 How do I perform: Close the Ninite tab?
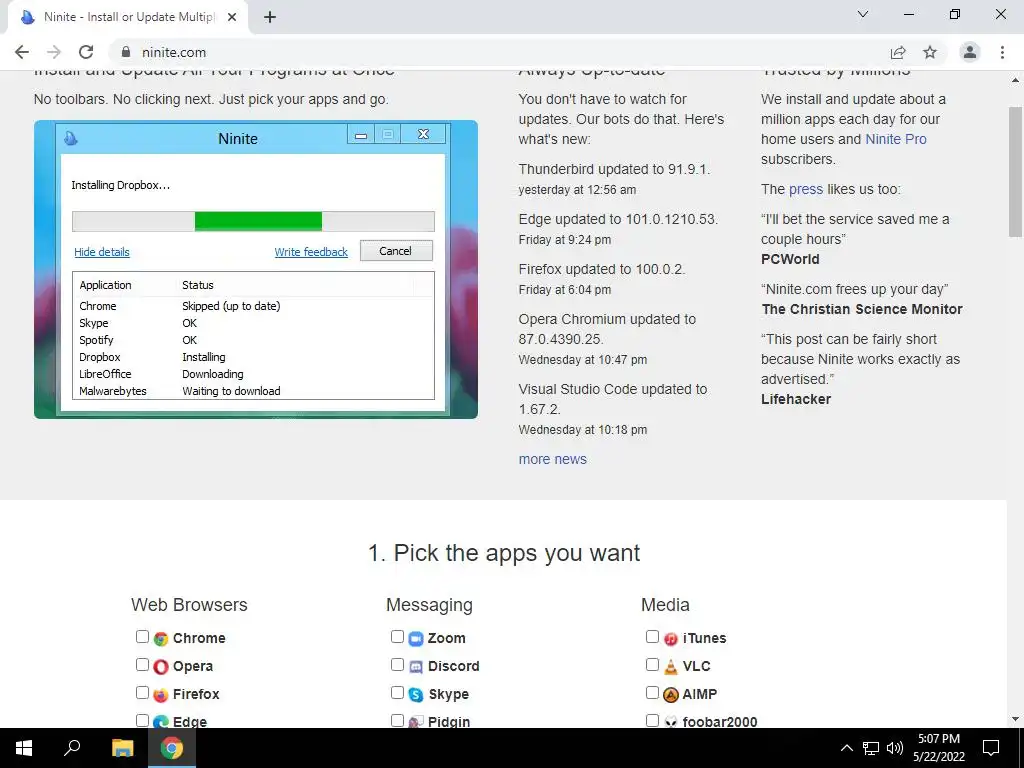tap(232, 17)
